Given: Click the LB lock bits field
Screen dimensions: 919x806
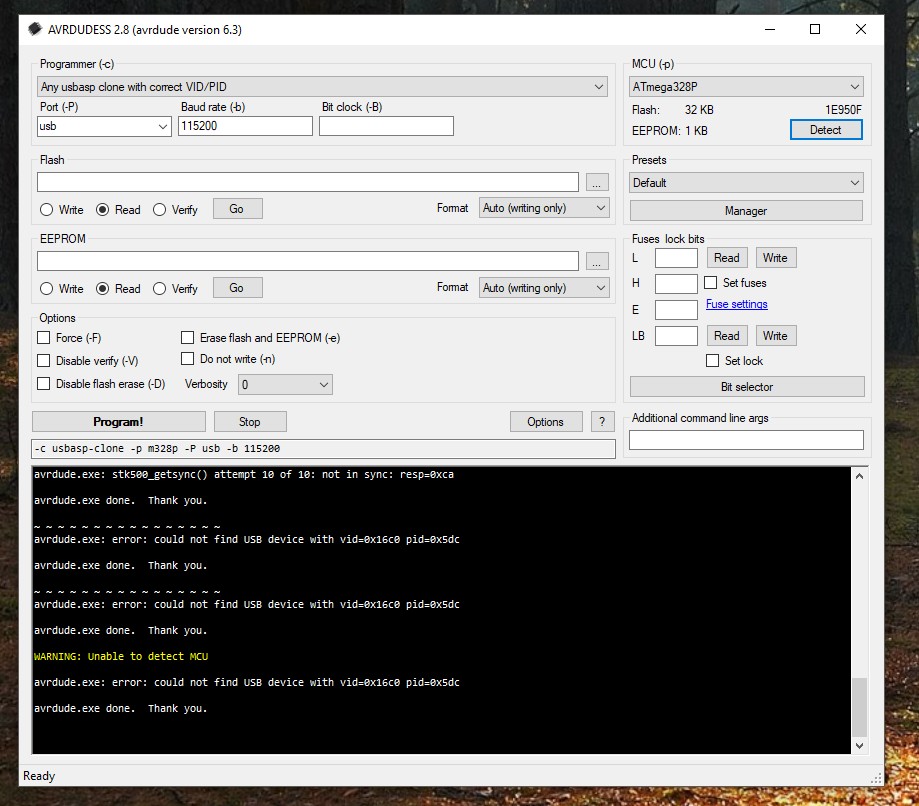Looking at the screenshot, I should [676, 336].
